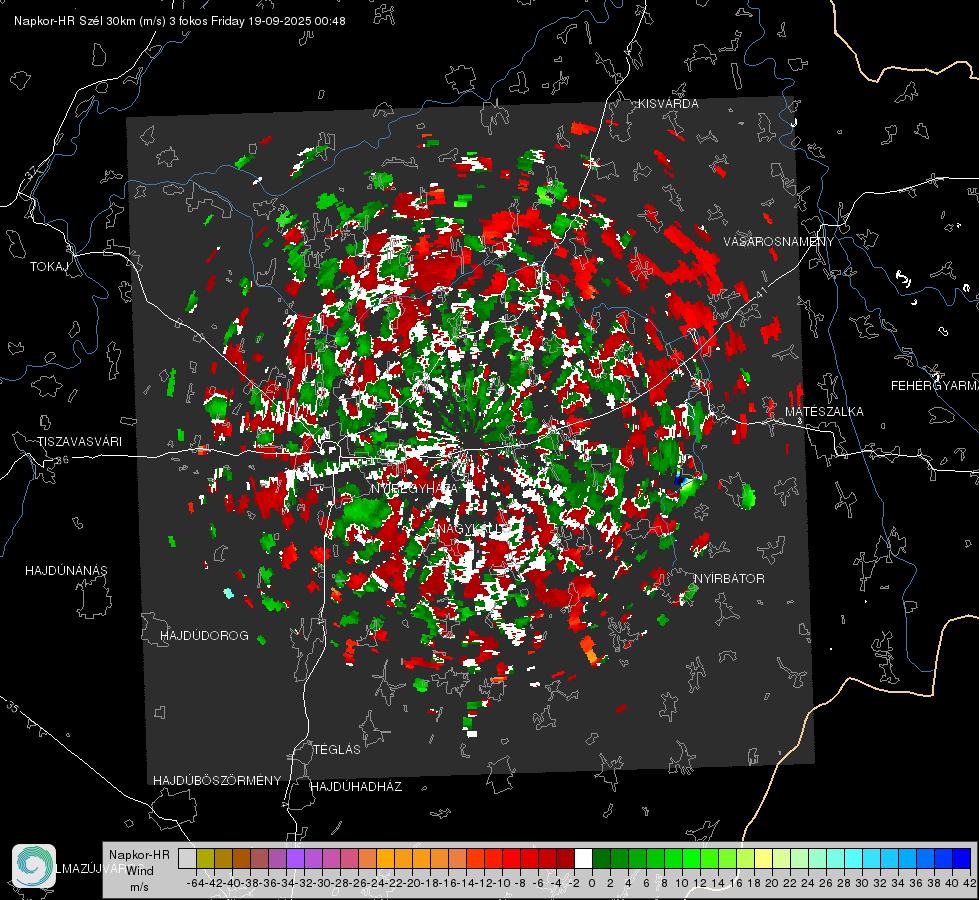
Task: Click the KISVÁRDA city label
Action: pyautogui.click(x=668, y=104)
